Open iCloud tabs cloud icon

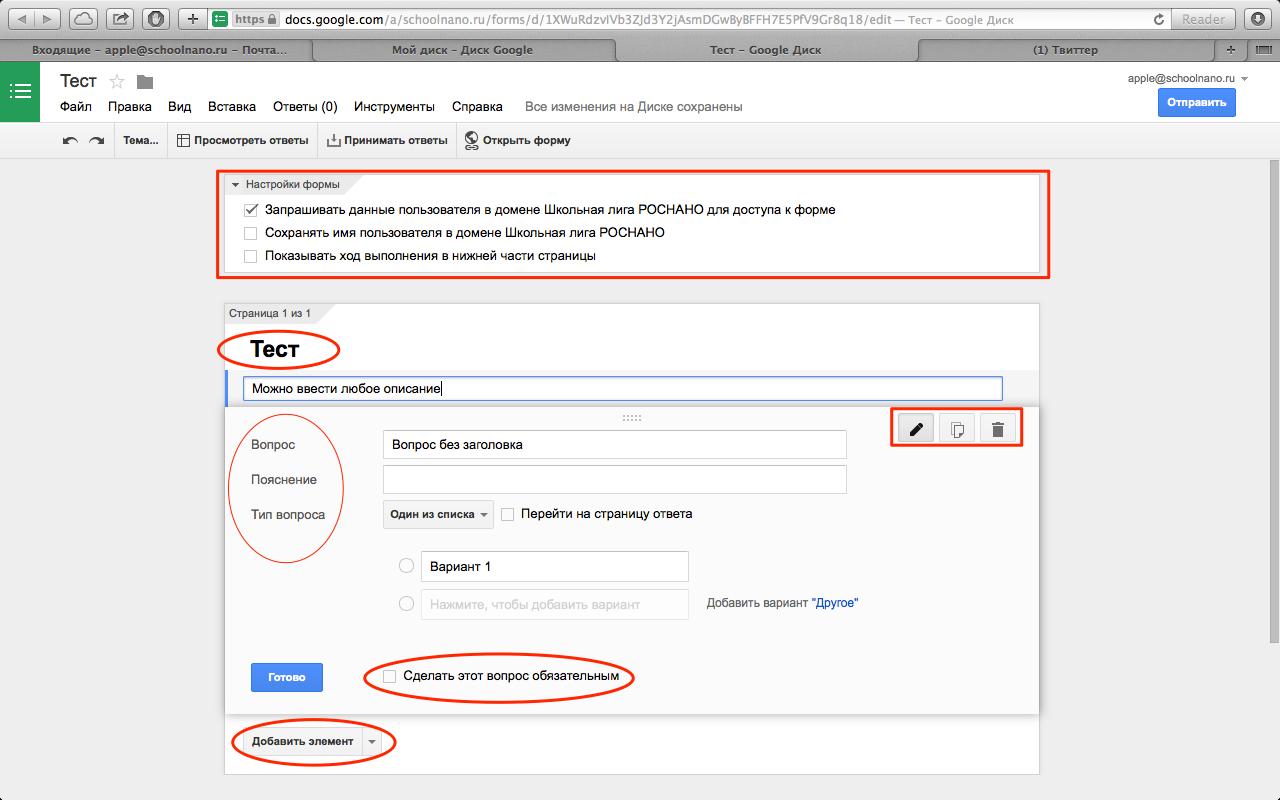(x=84, y=18)
